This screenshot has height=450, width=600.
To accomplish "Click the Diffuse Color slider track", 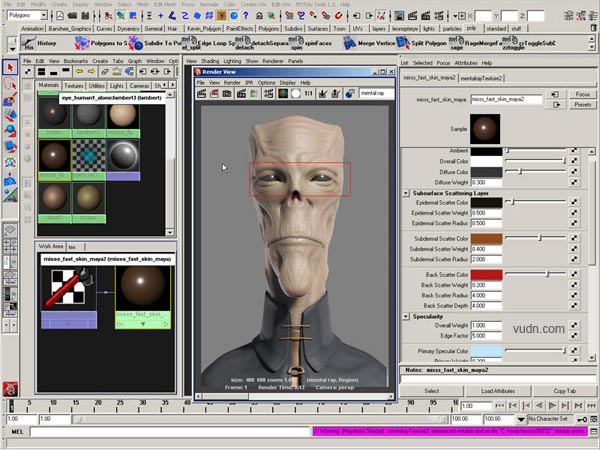I will point(535,172).
